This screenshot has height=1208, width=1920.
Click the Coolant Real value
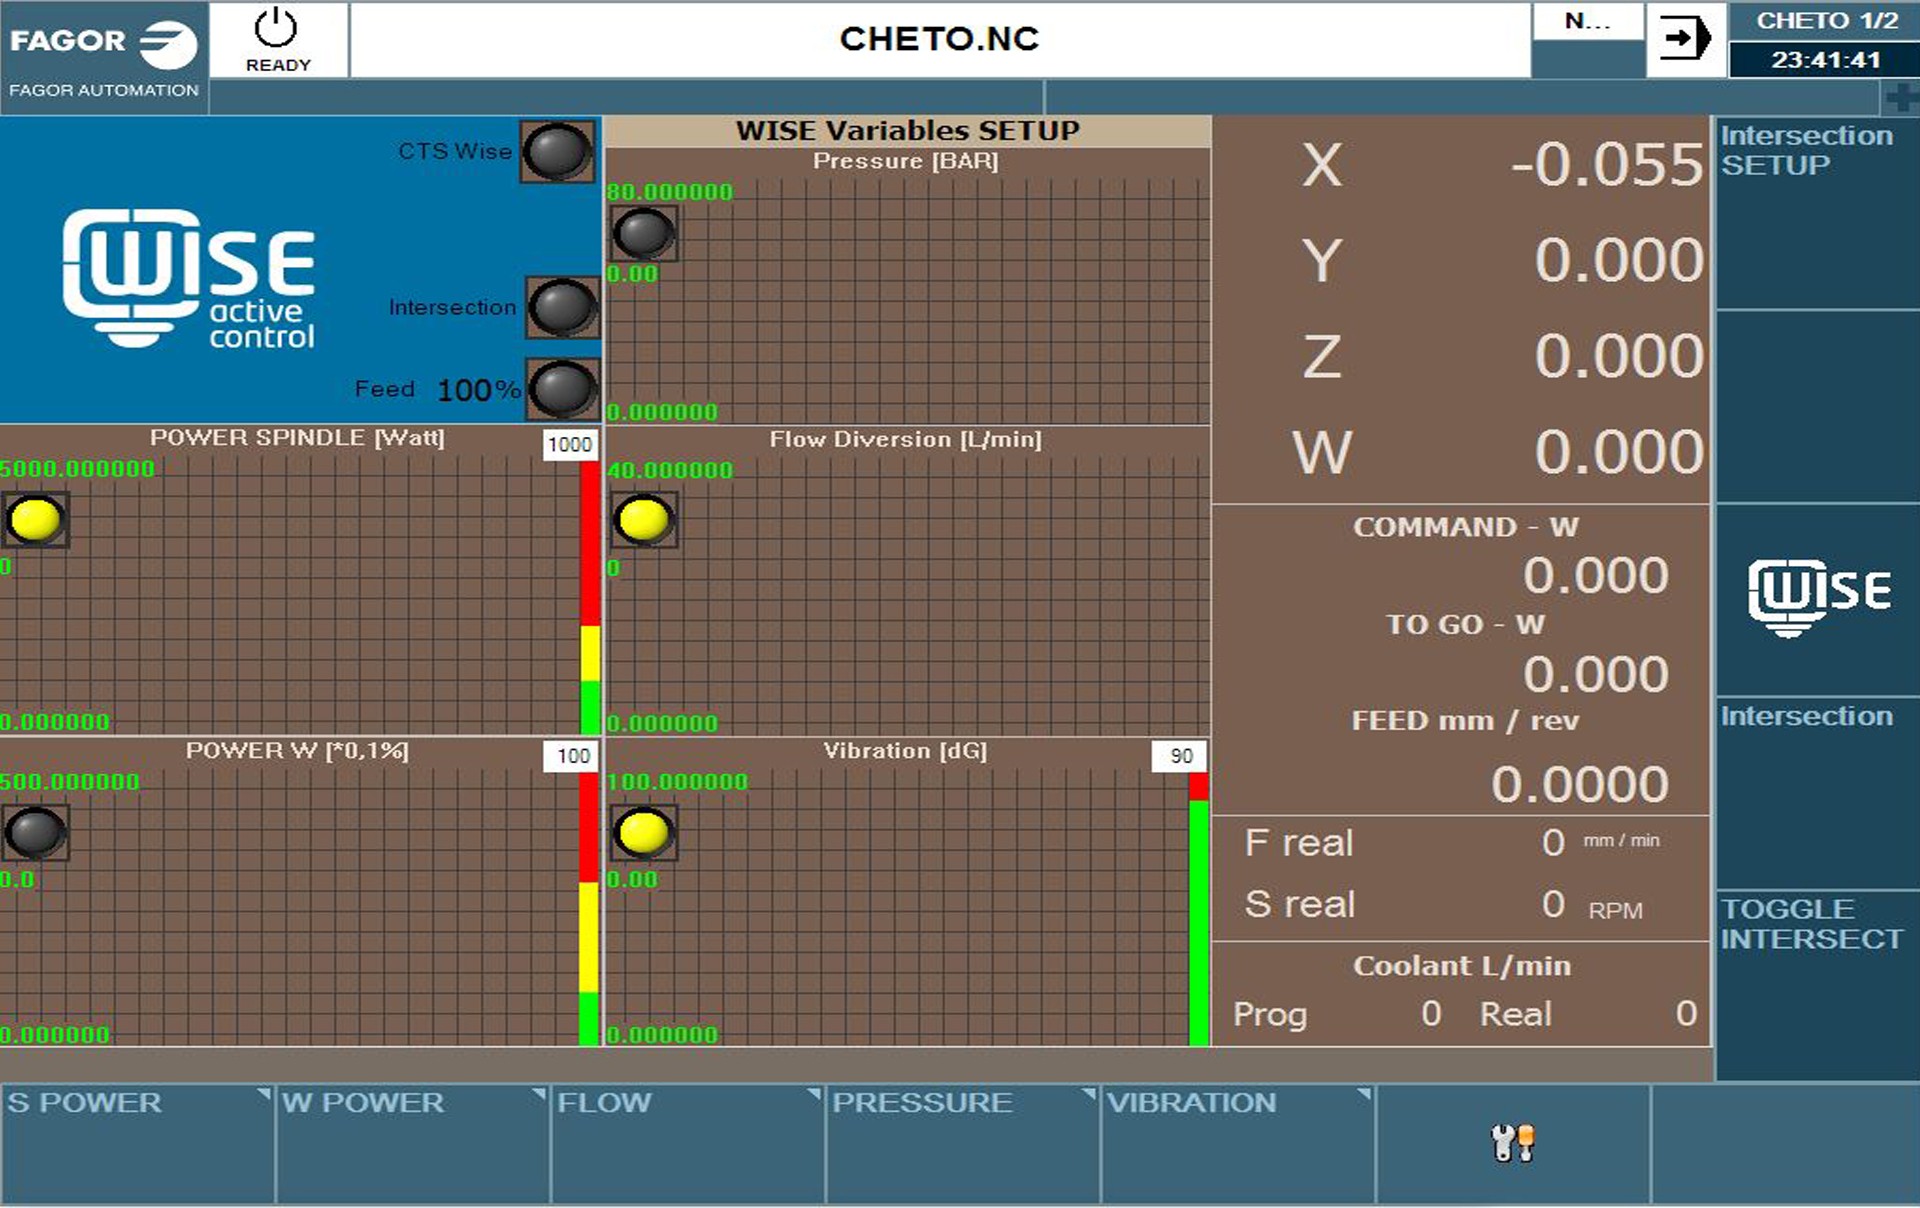[x=1686, y=1014]
